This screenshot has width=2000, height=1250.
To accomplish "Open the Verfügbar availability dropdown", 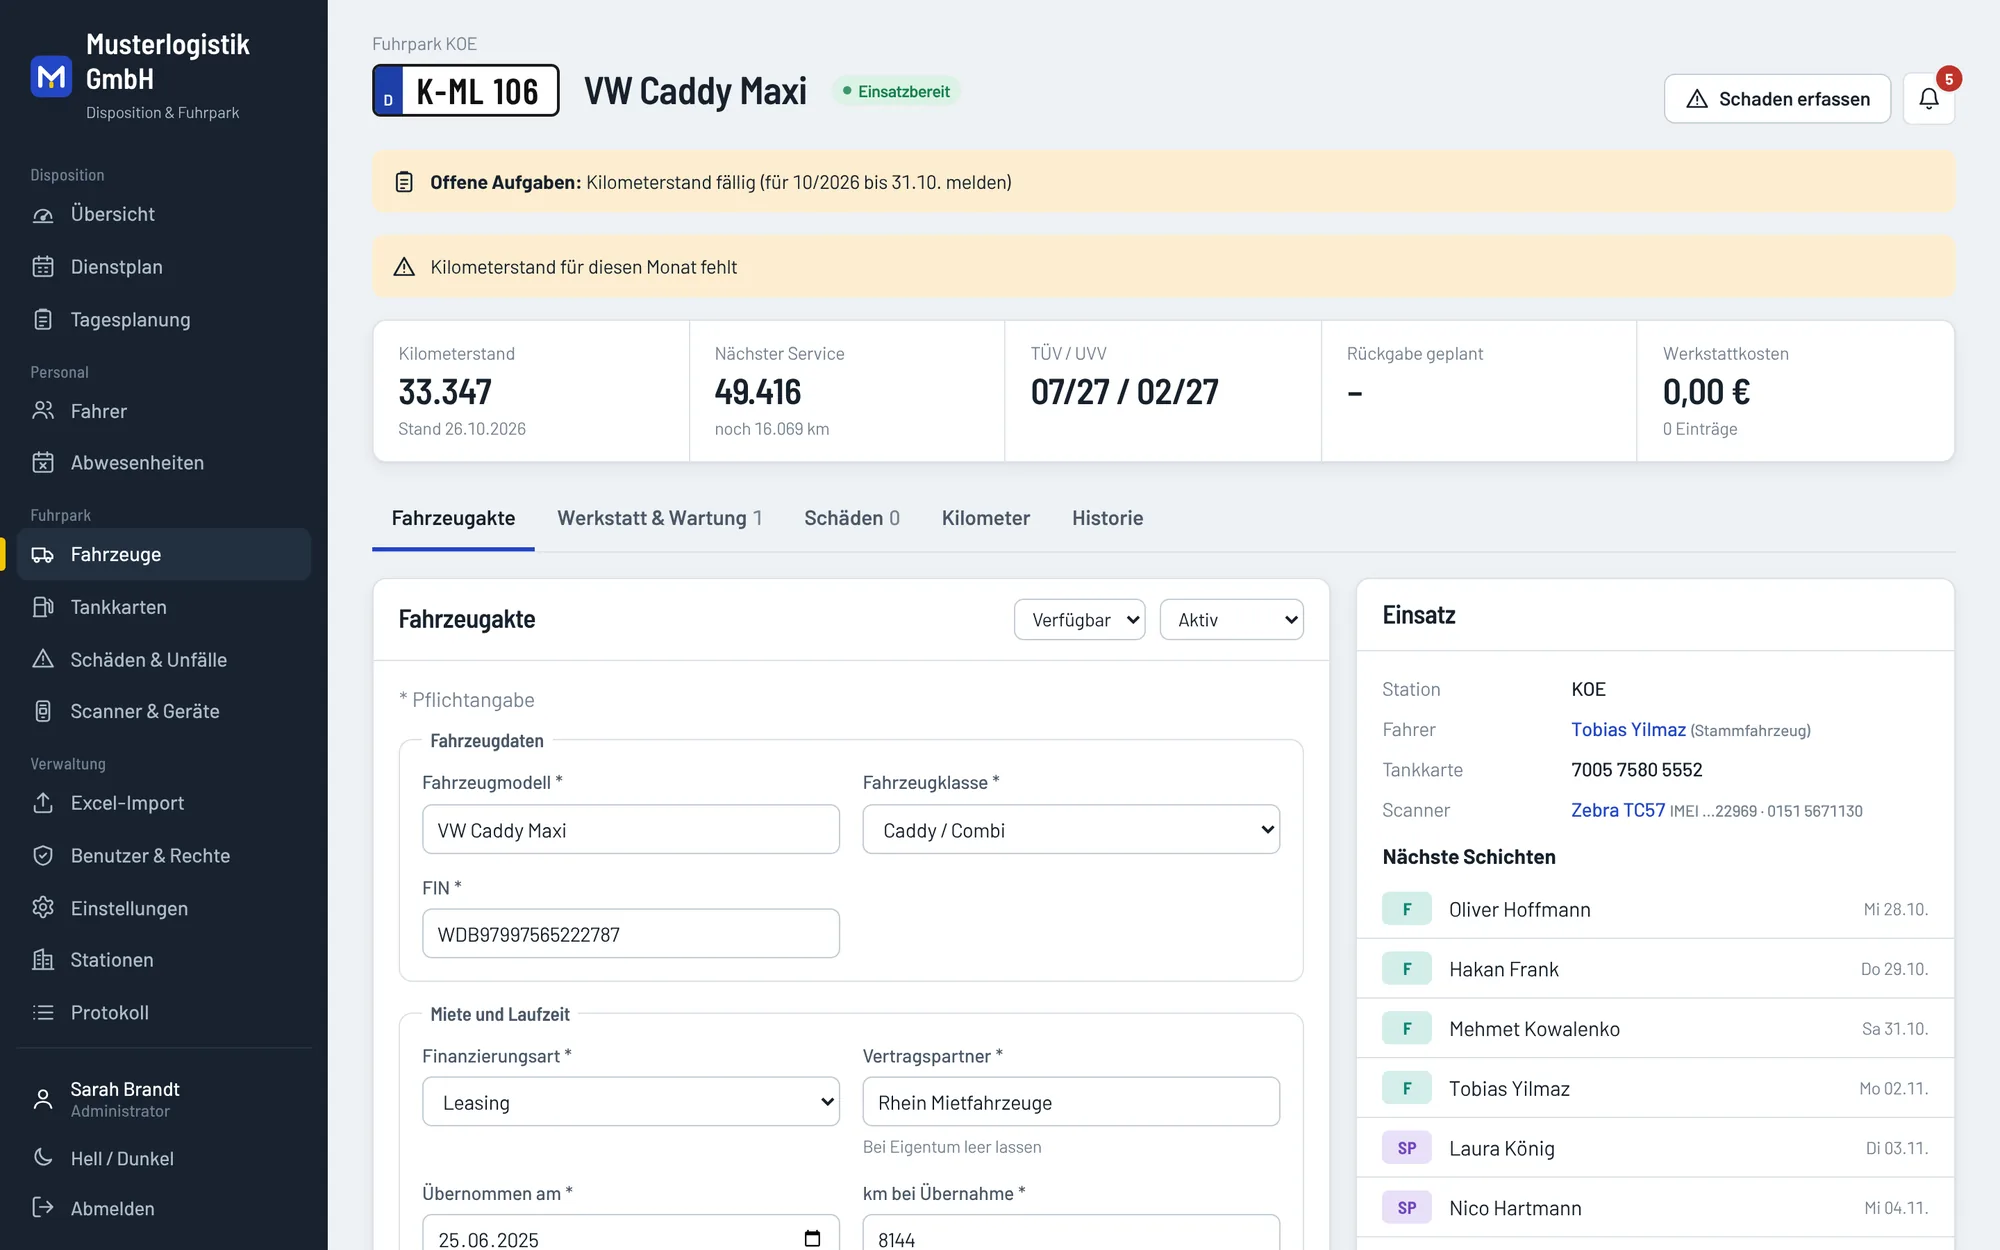I will [x=1079, y=620].
